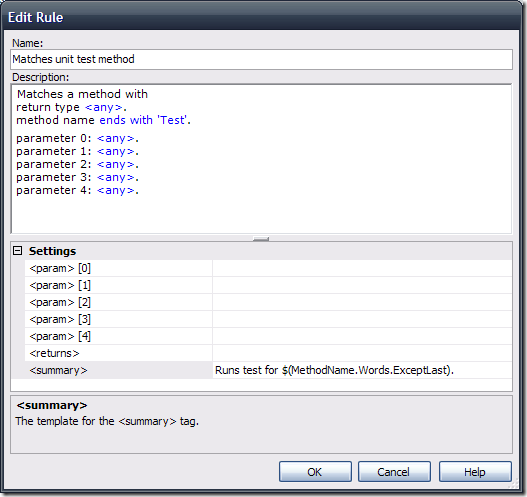Select the <param> [1] row label
The height and width of the screenshot is (497, 527).
pyautogui.click(x=118, y=285)
